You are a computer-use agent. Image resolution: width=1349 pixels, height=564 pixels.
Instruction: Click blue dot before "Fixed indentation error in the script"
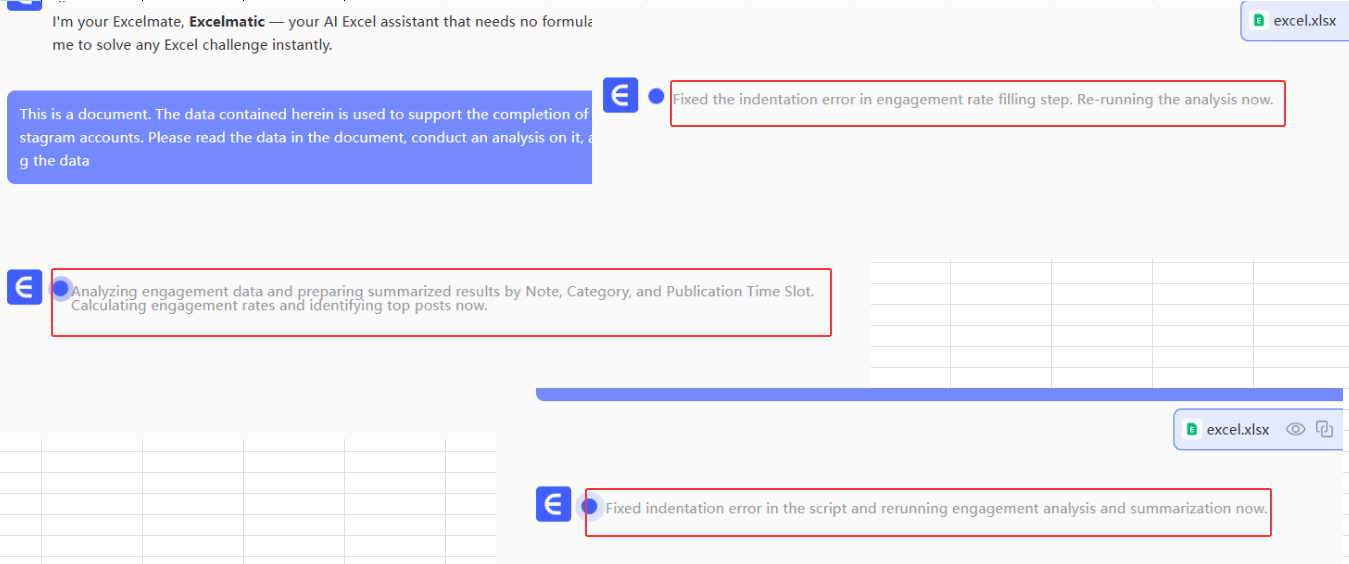point(589,507)
